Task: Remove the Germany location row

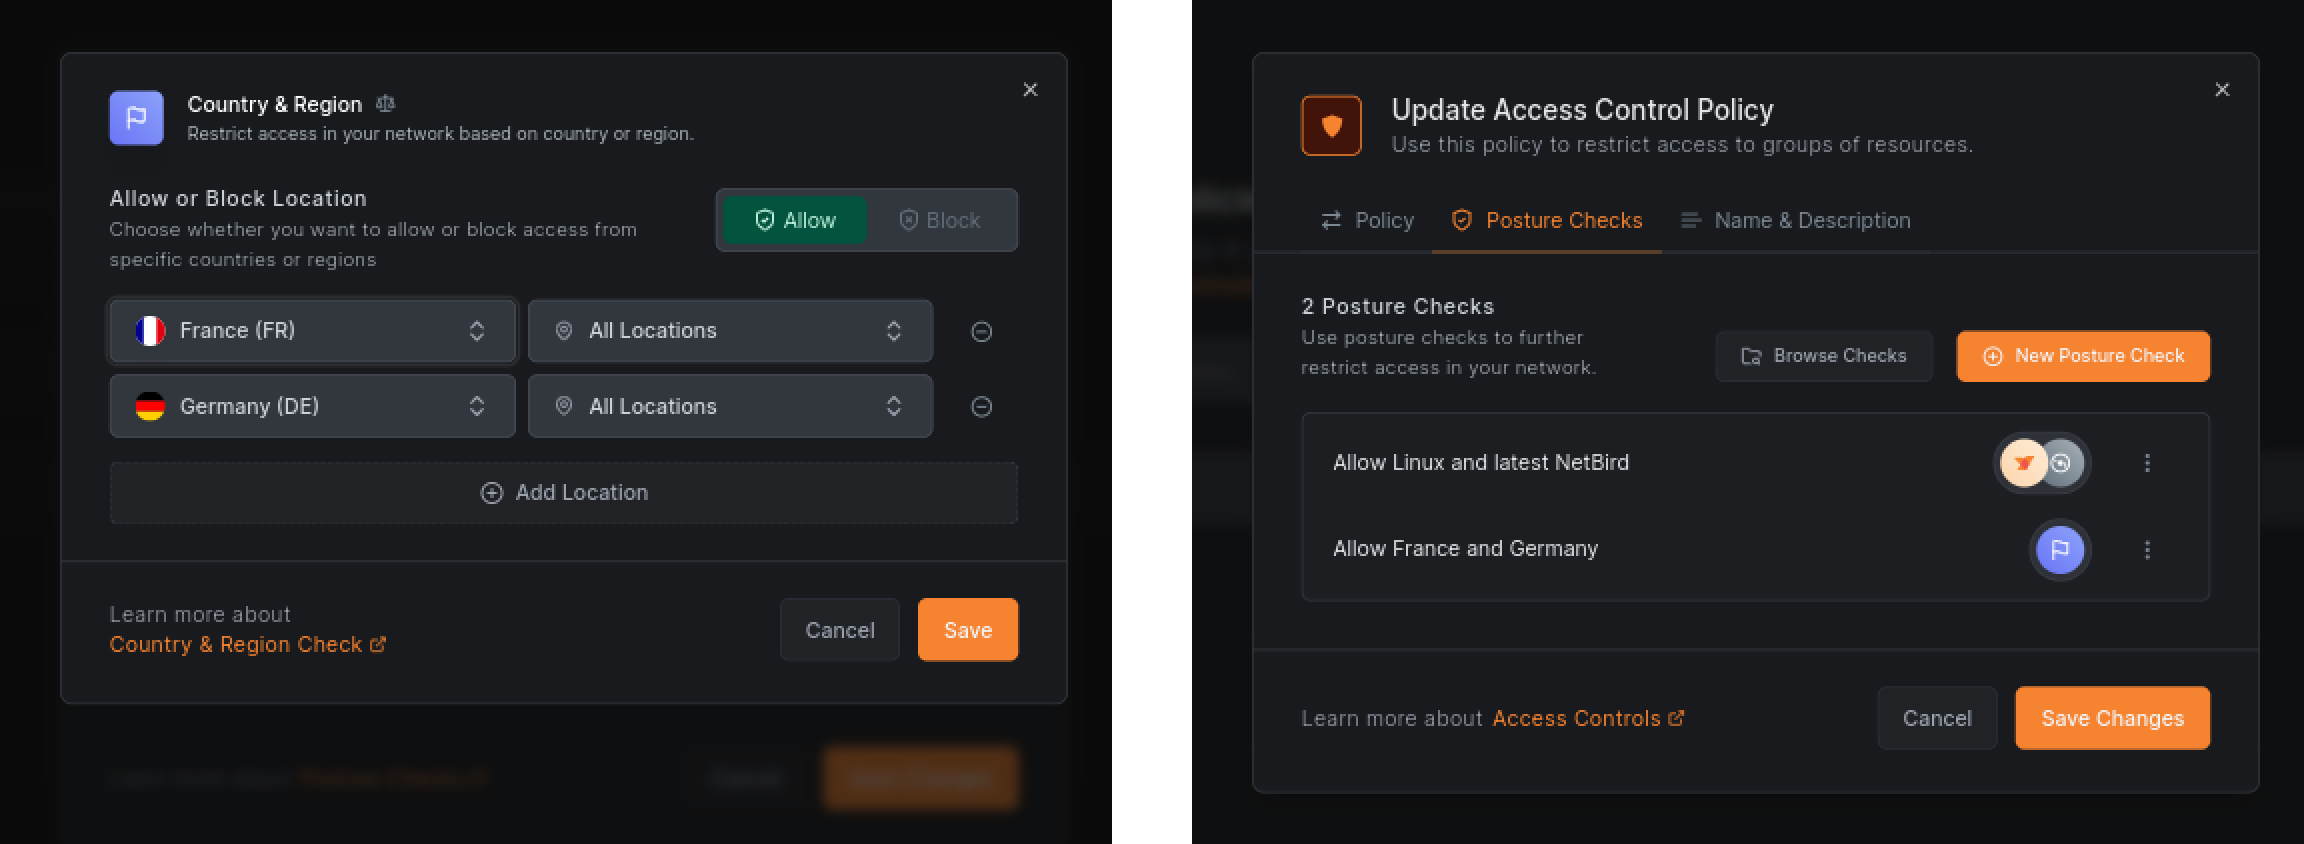Action: (x=981, y=407)
